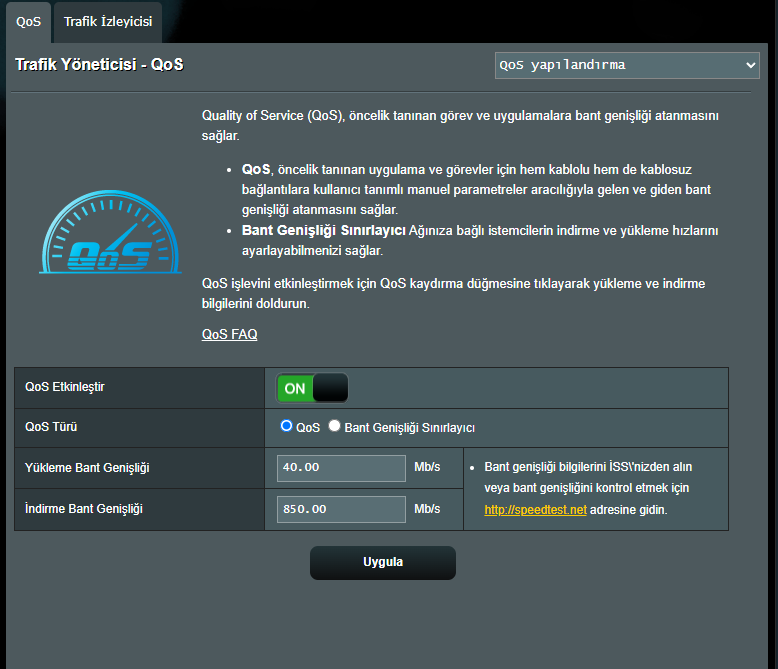Image resolution: width=778 pixels, height=669 pixels.
Task: Follow the http://speedtest.net link
Action: 535,510
